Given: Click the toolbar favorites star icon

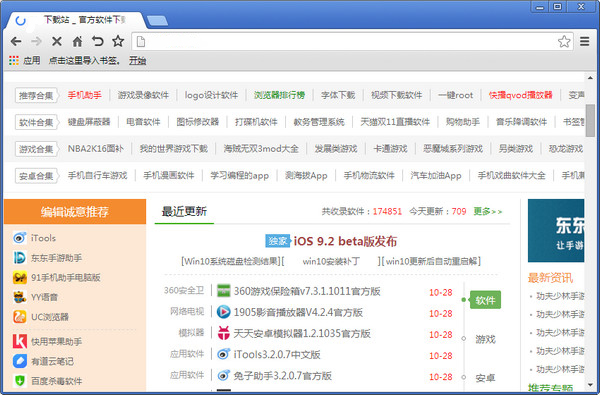Looking at the screenshot, I should click(118, 41).
